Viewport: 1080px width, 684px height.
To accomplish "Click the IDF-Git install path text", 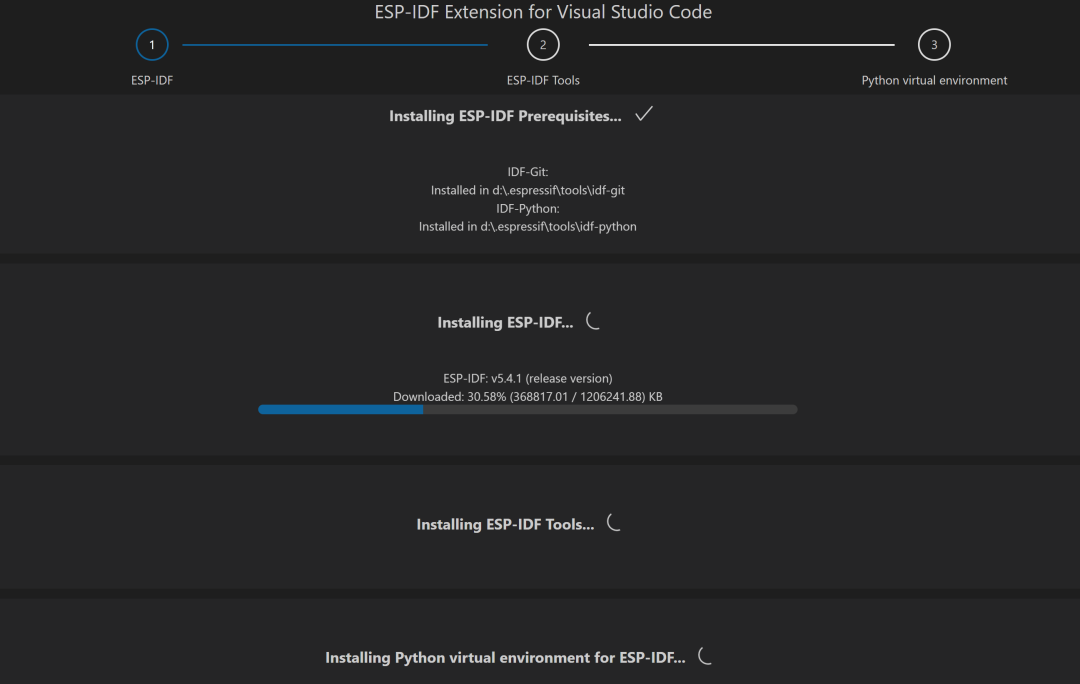I will (528, 190).
